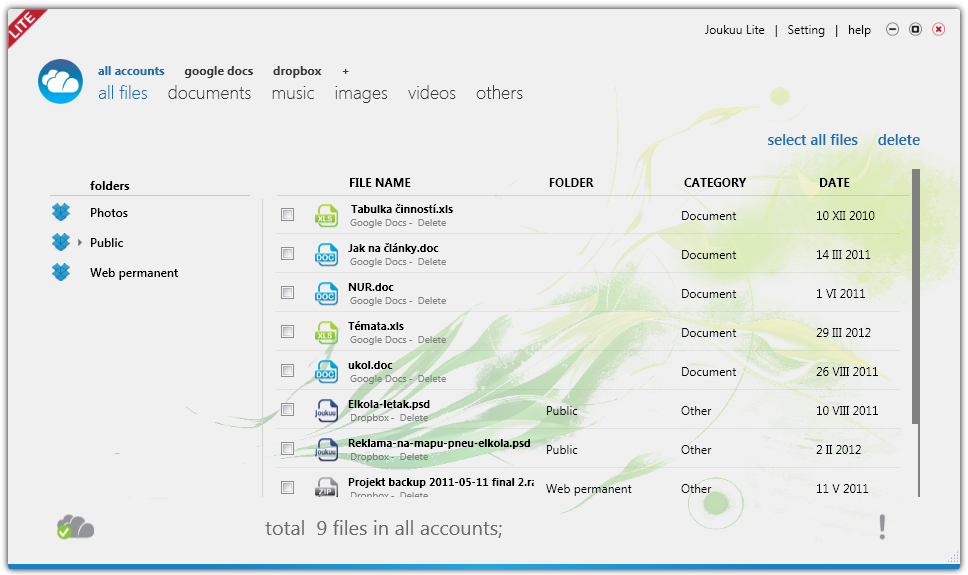968x575 pixels.
Task: Click file name Elkola-letak.psd
Action: pyautogui.click(x=389, y=405)
